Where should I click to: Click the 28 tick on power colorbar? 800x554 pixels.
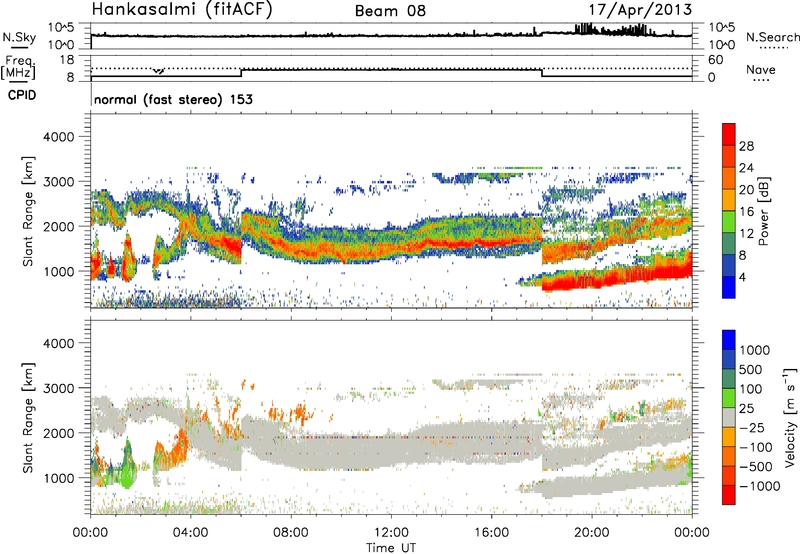pos(746,146)
